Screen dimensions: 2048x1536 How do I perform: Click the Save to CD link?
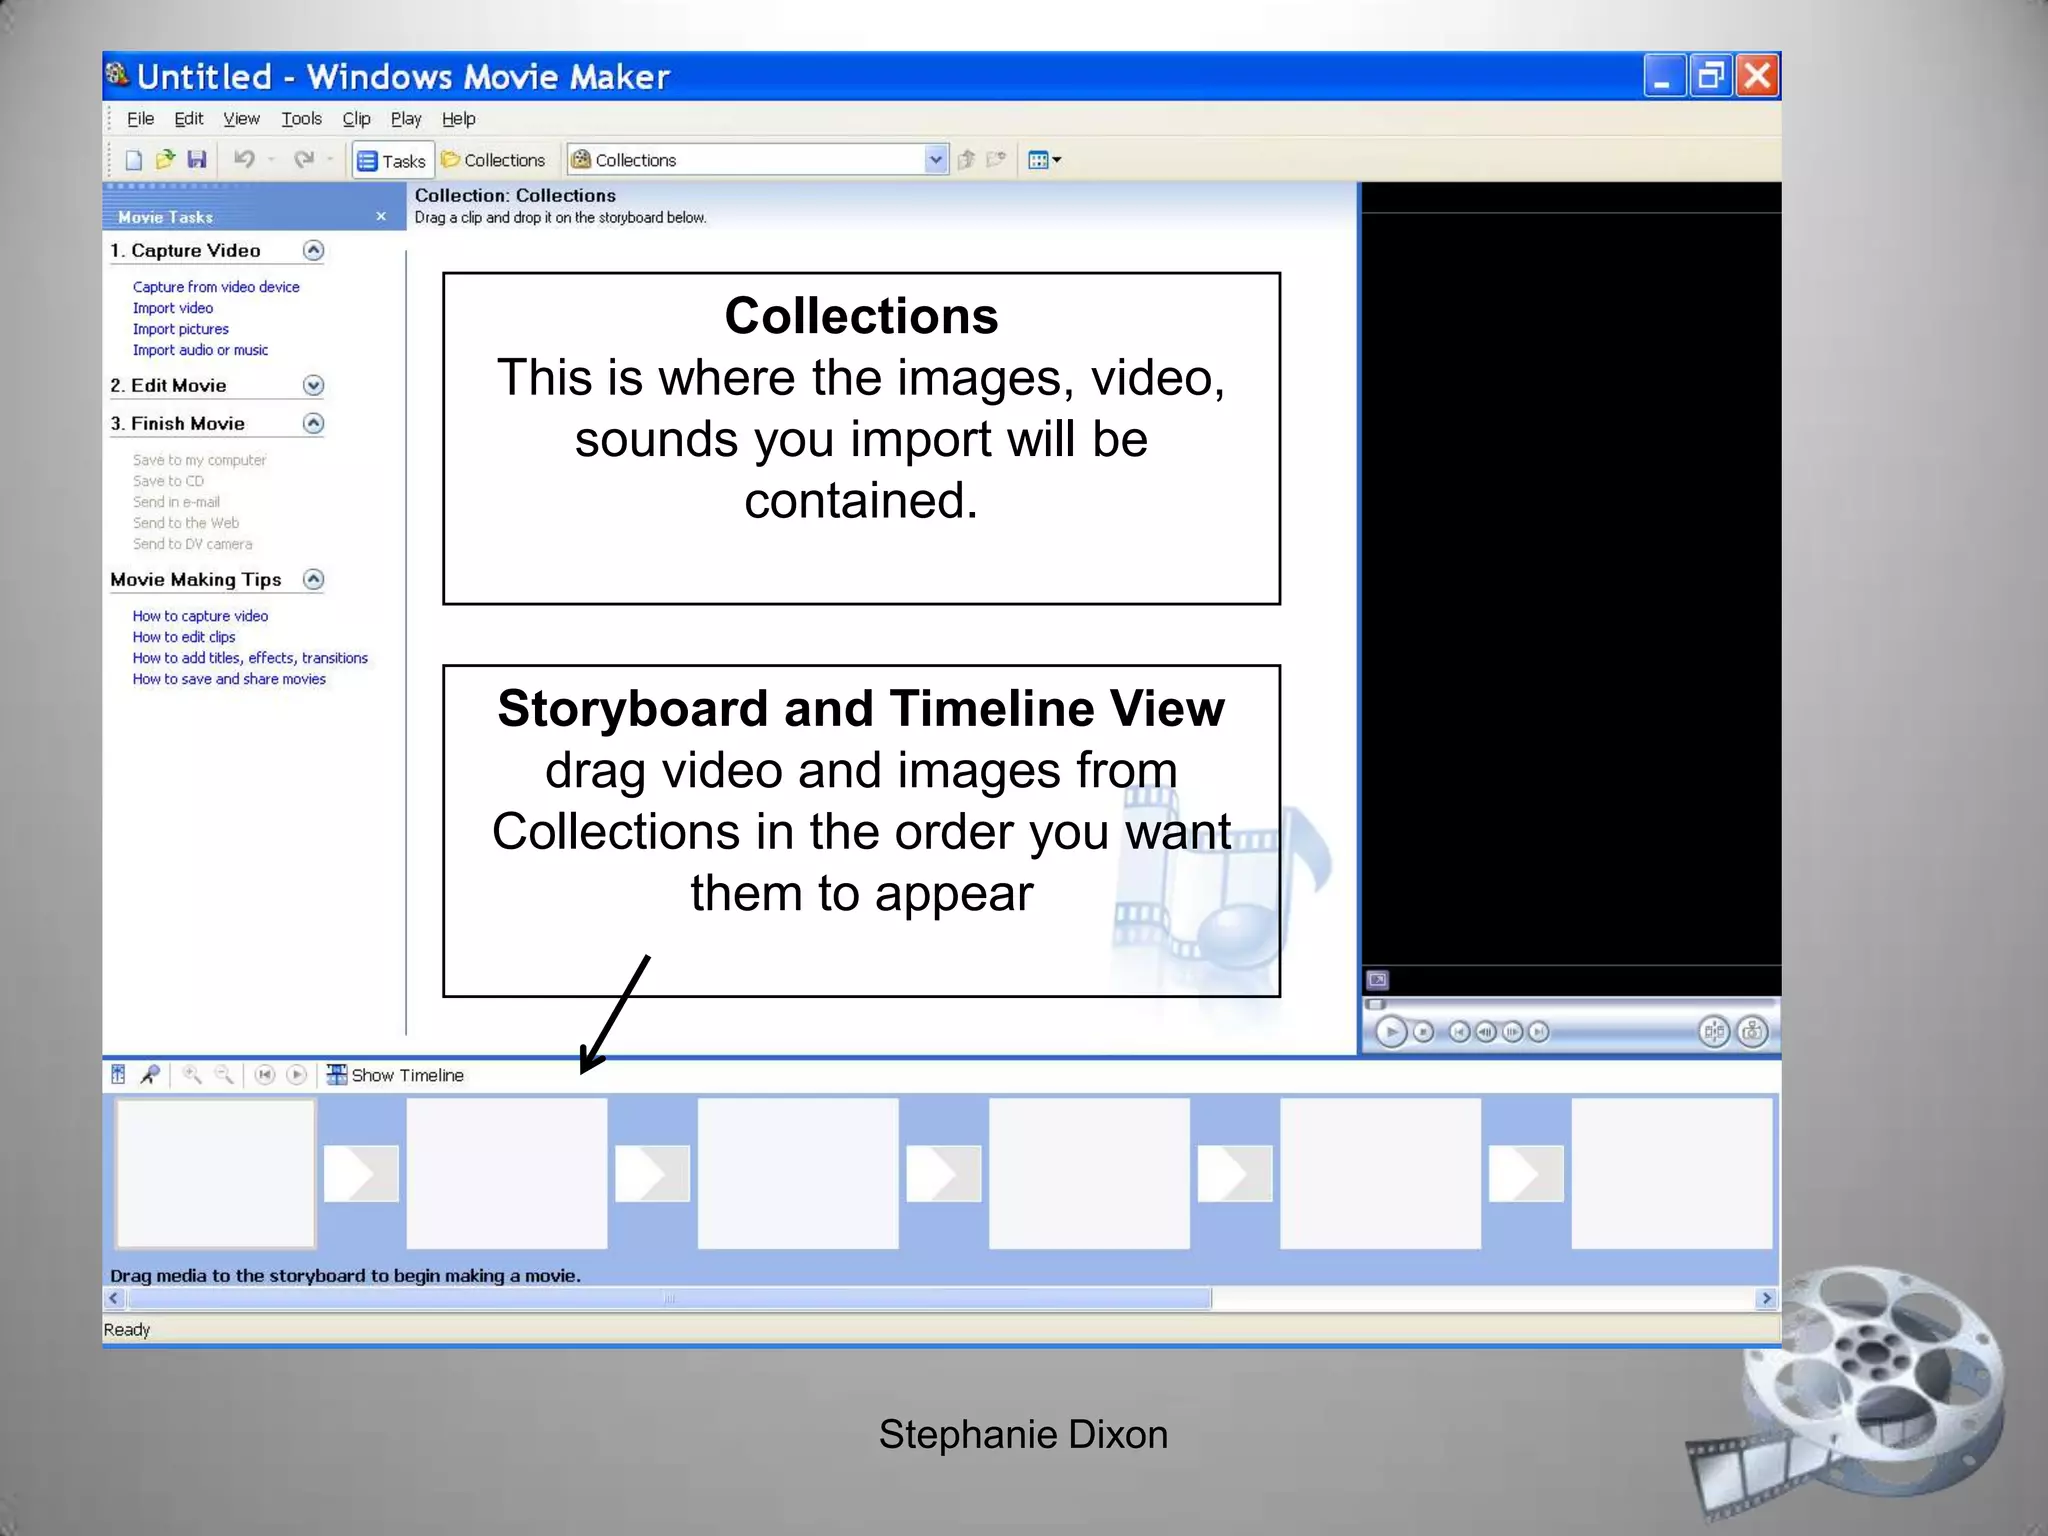(168, 481)
